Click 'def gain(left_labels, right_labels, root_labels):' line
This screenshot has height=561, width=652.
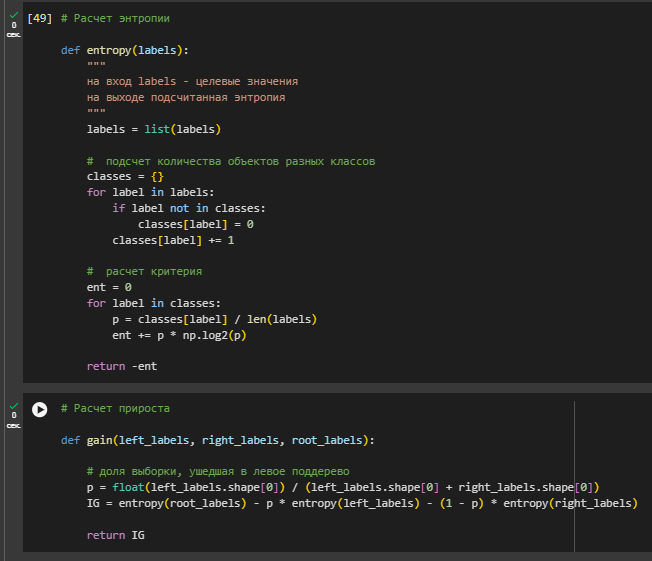[218, 440]
